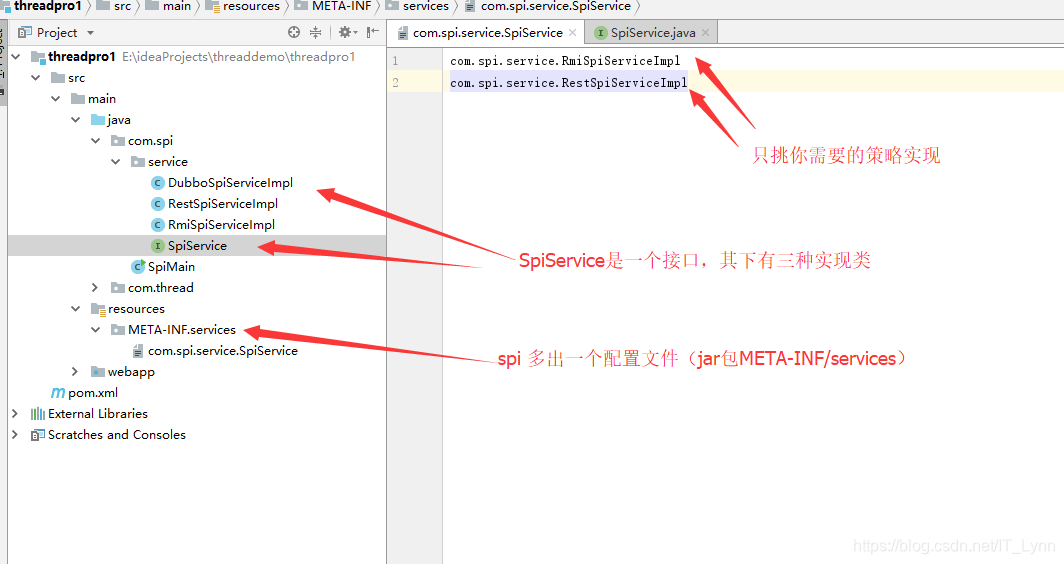Click line number 2 in gutter

(x=396, y=83)
